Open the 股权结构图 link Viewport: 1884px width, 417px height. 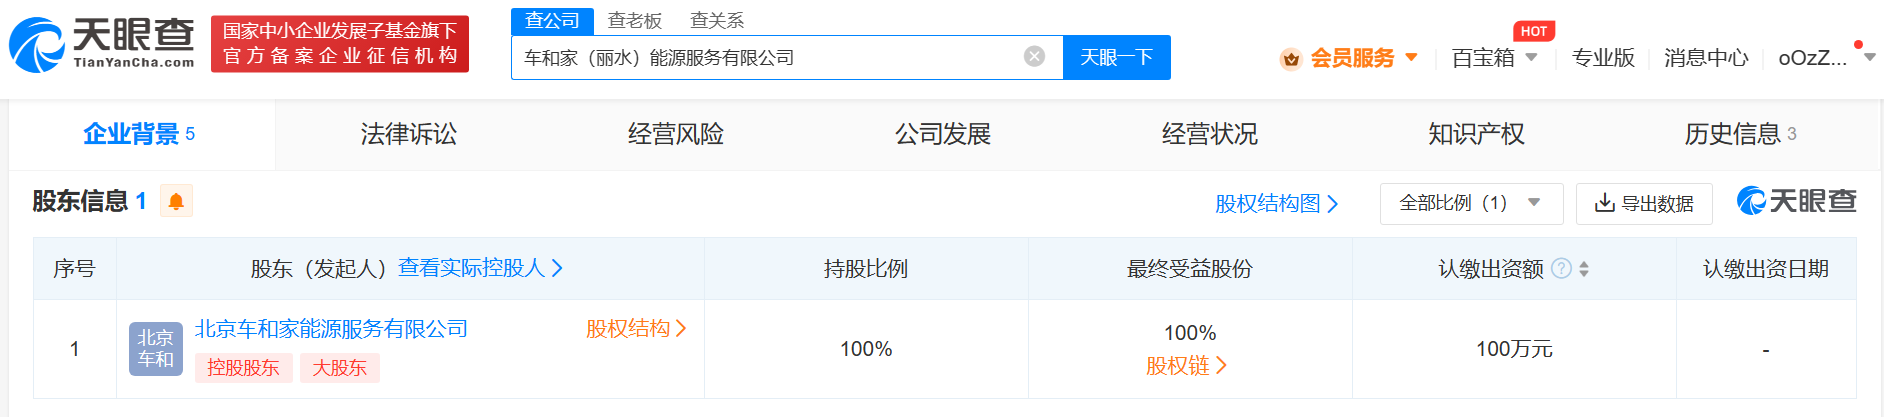pyautogui.click(x=1276, y=203)
